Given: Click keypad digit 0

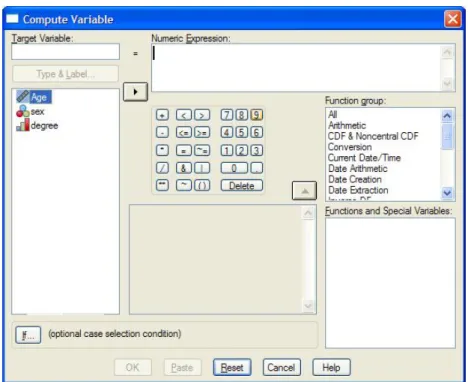Looking at the screenshot, I should coord(234,168).
